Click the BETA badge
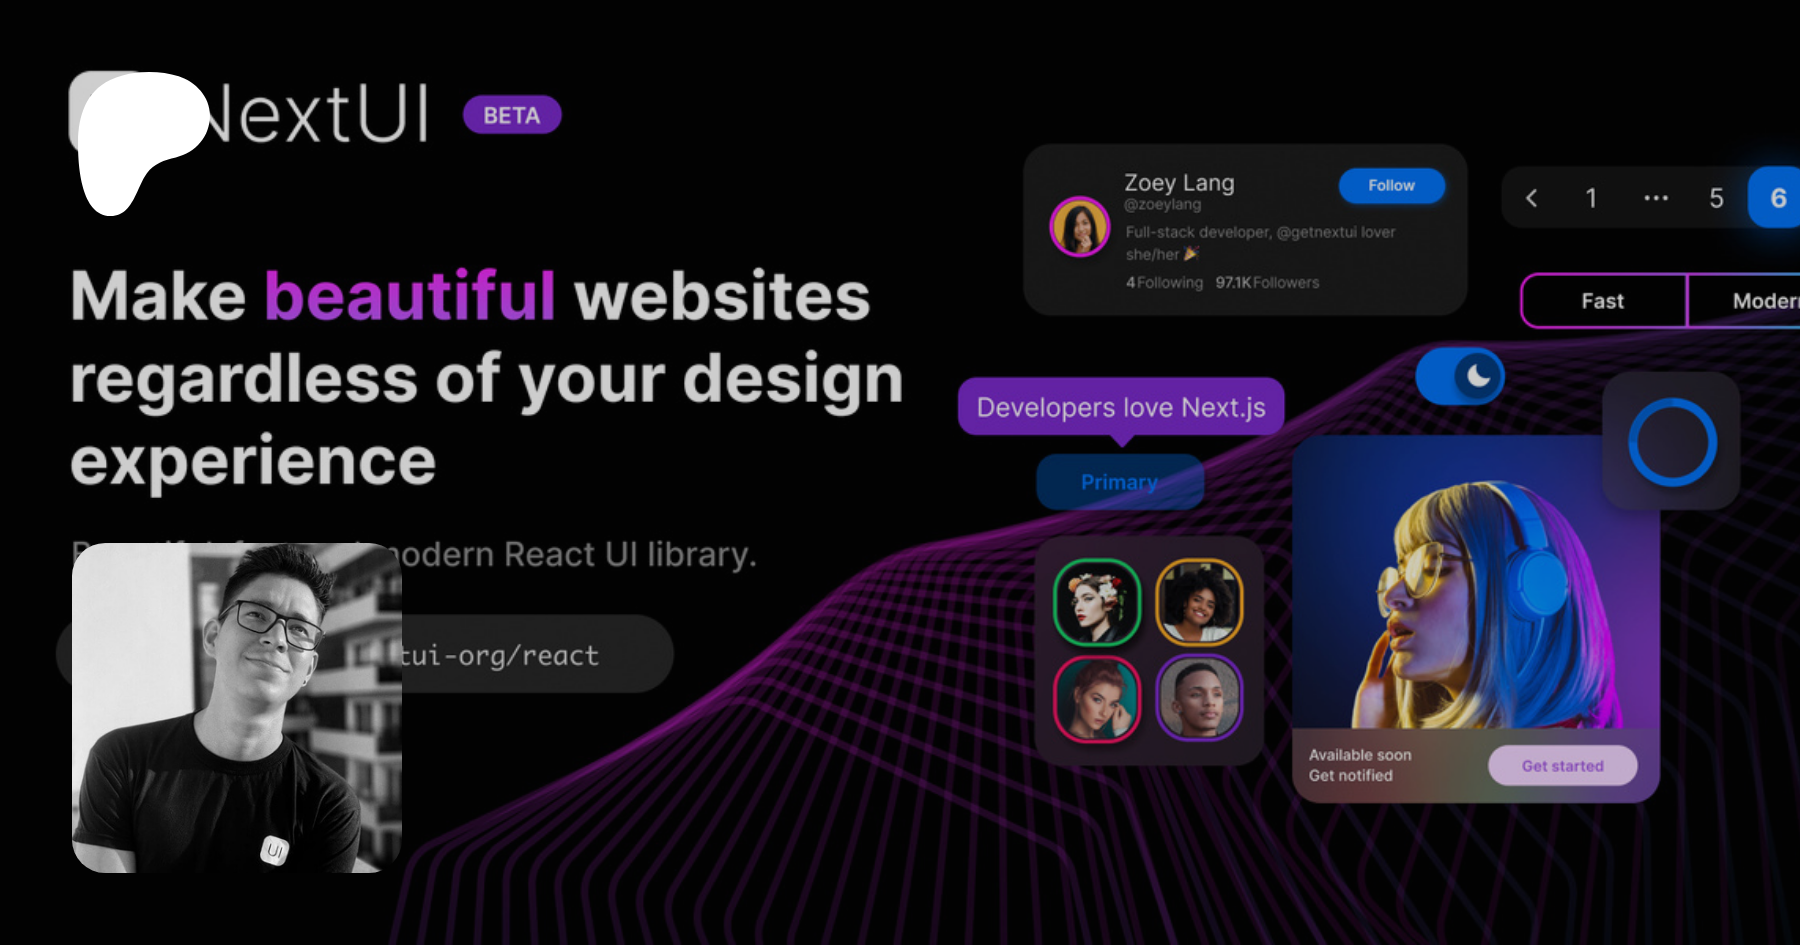Screen dimensions: 1800x945 pos(512,115)
